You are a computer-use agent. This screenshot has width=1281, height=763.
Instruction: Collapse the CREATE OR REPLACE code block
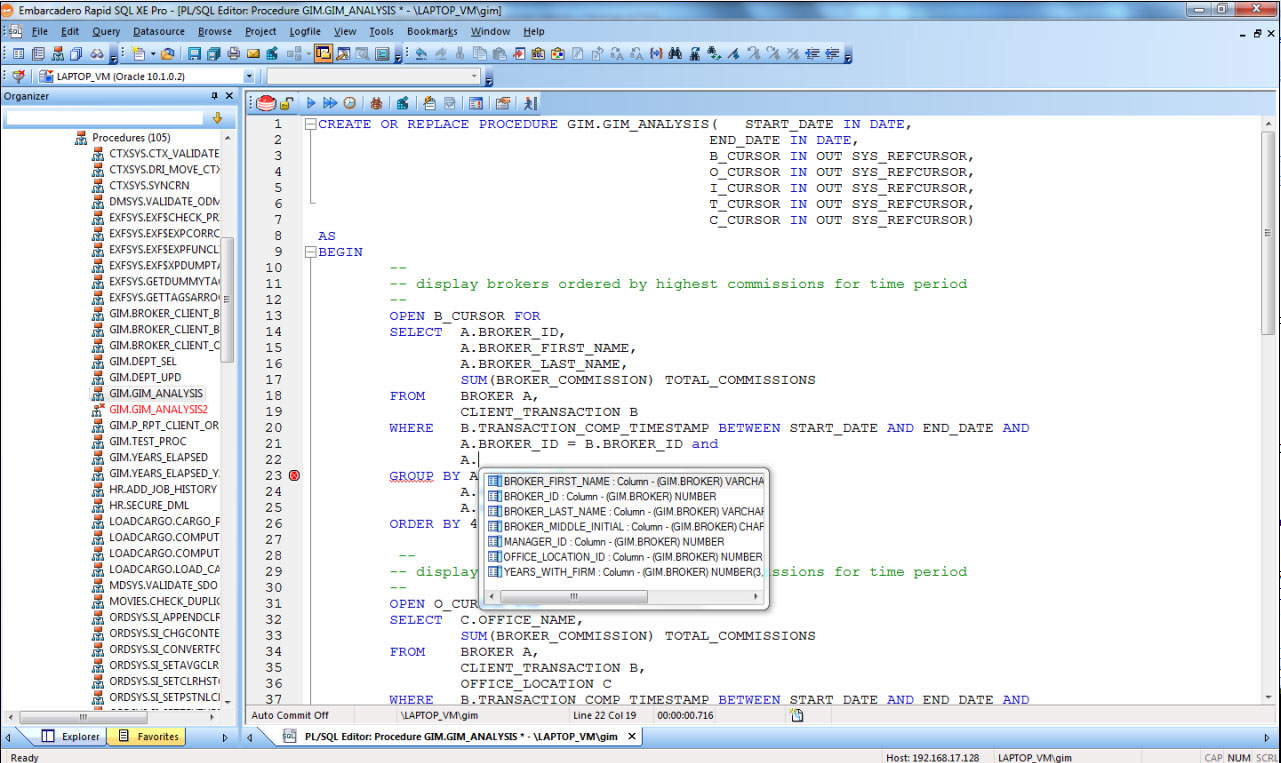click(311, 124)
